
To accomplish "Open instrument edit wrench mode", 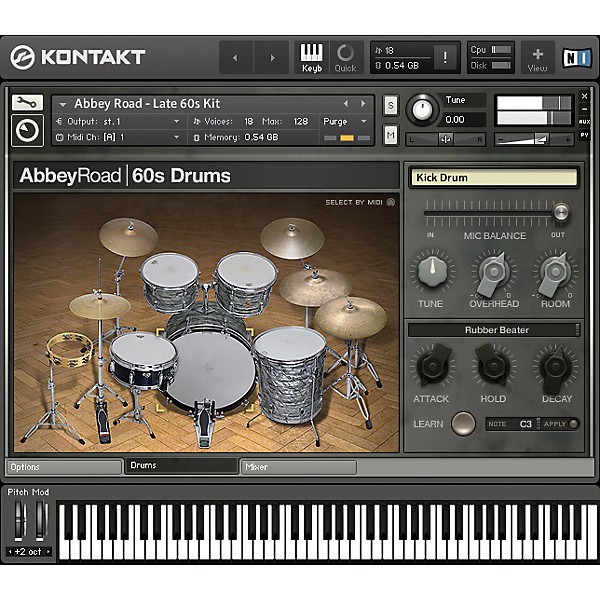I will click(28, 103).
